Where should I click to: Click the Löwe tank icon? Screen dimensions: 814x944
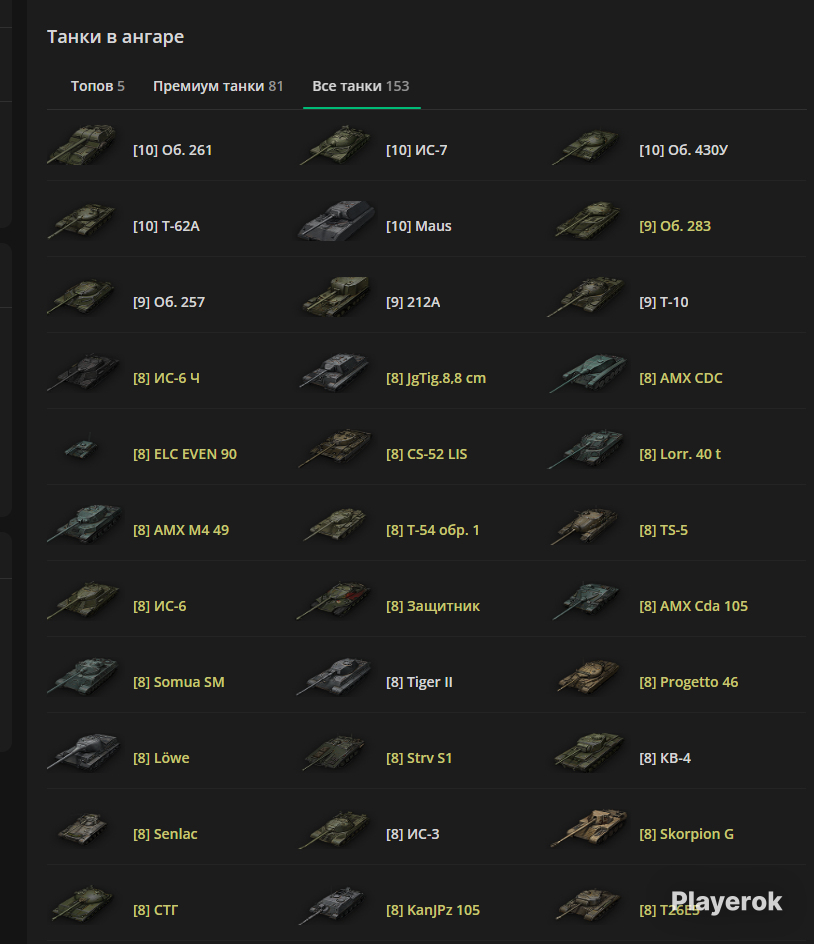(83, 752)
